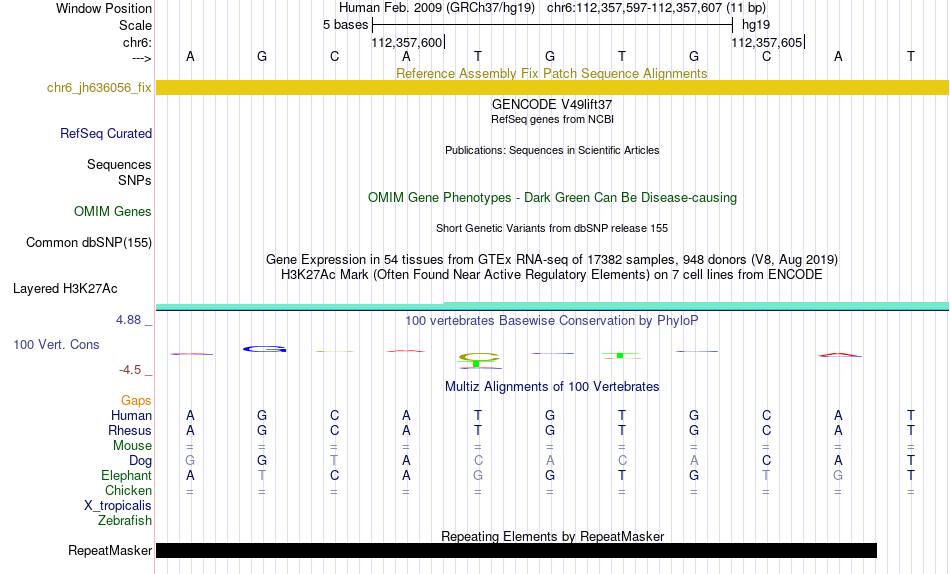
Task: Click the Scale label
Action: (135, 25)
